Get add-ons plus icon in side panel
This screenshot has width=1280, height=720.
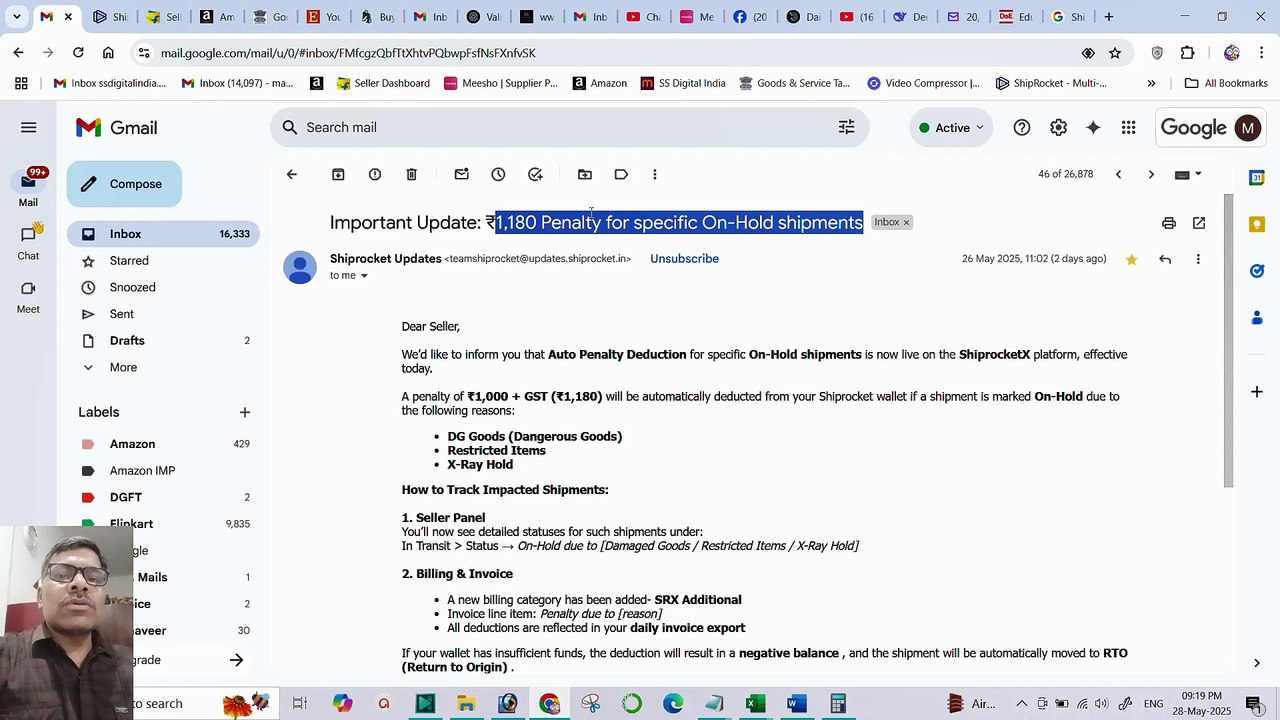[1257, 391]
